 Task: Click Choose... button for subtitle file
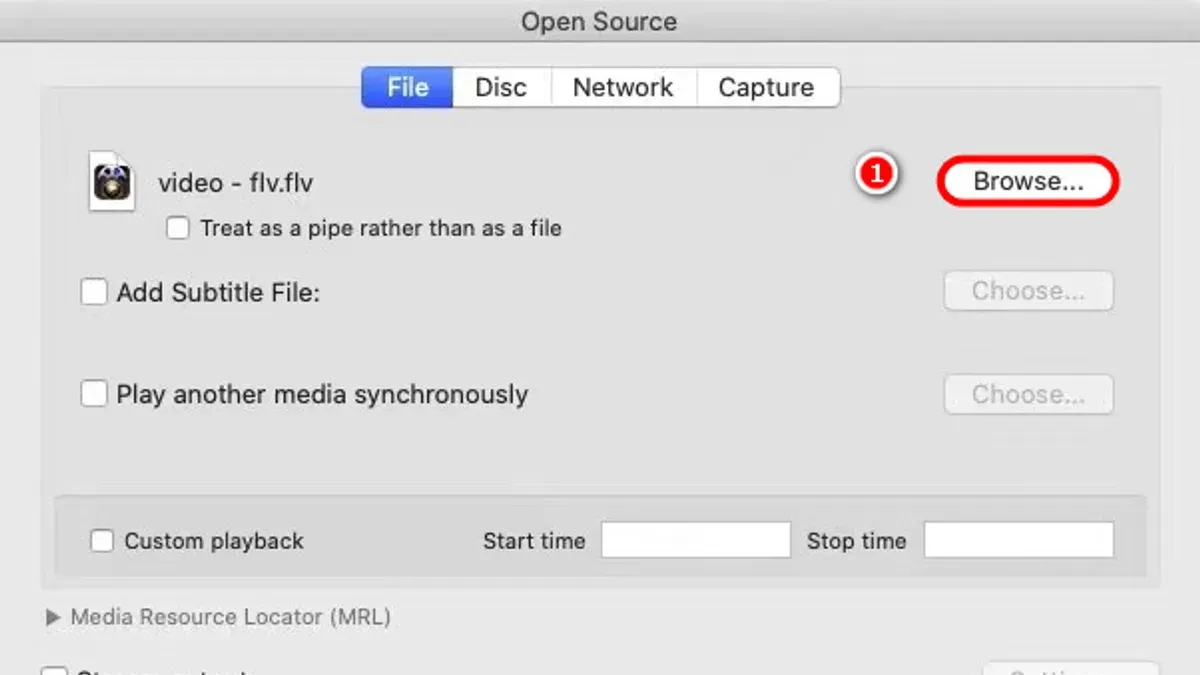(1028, 291)
